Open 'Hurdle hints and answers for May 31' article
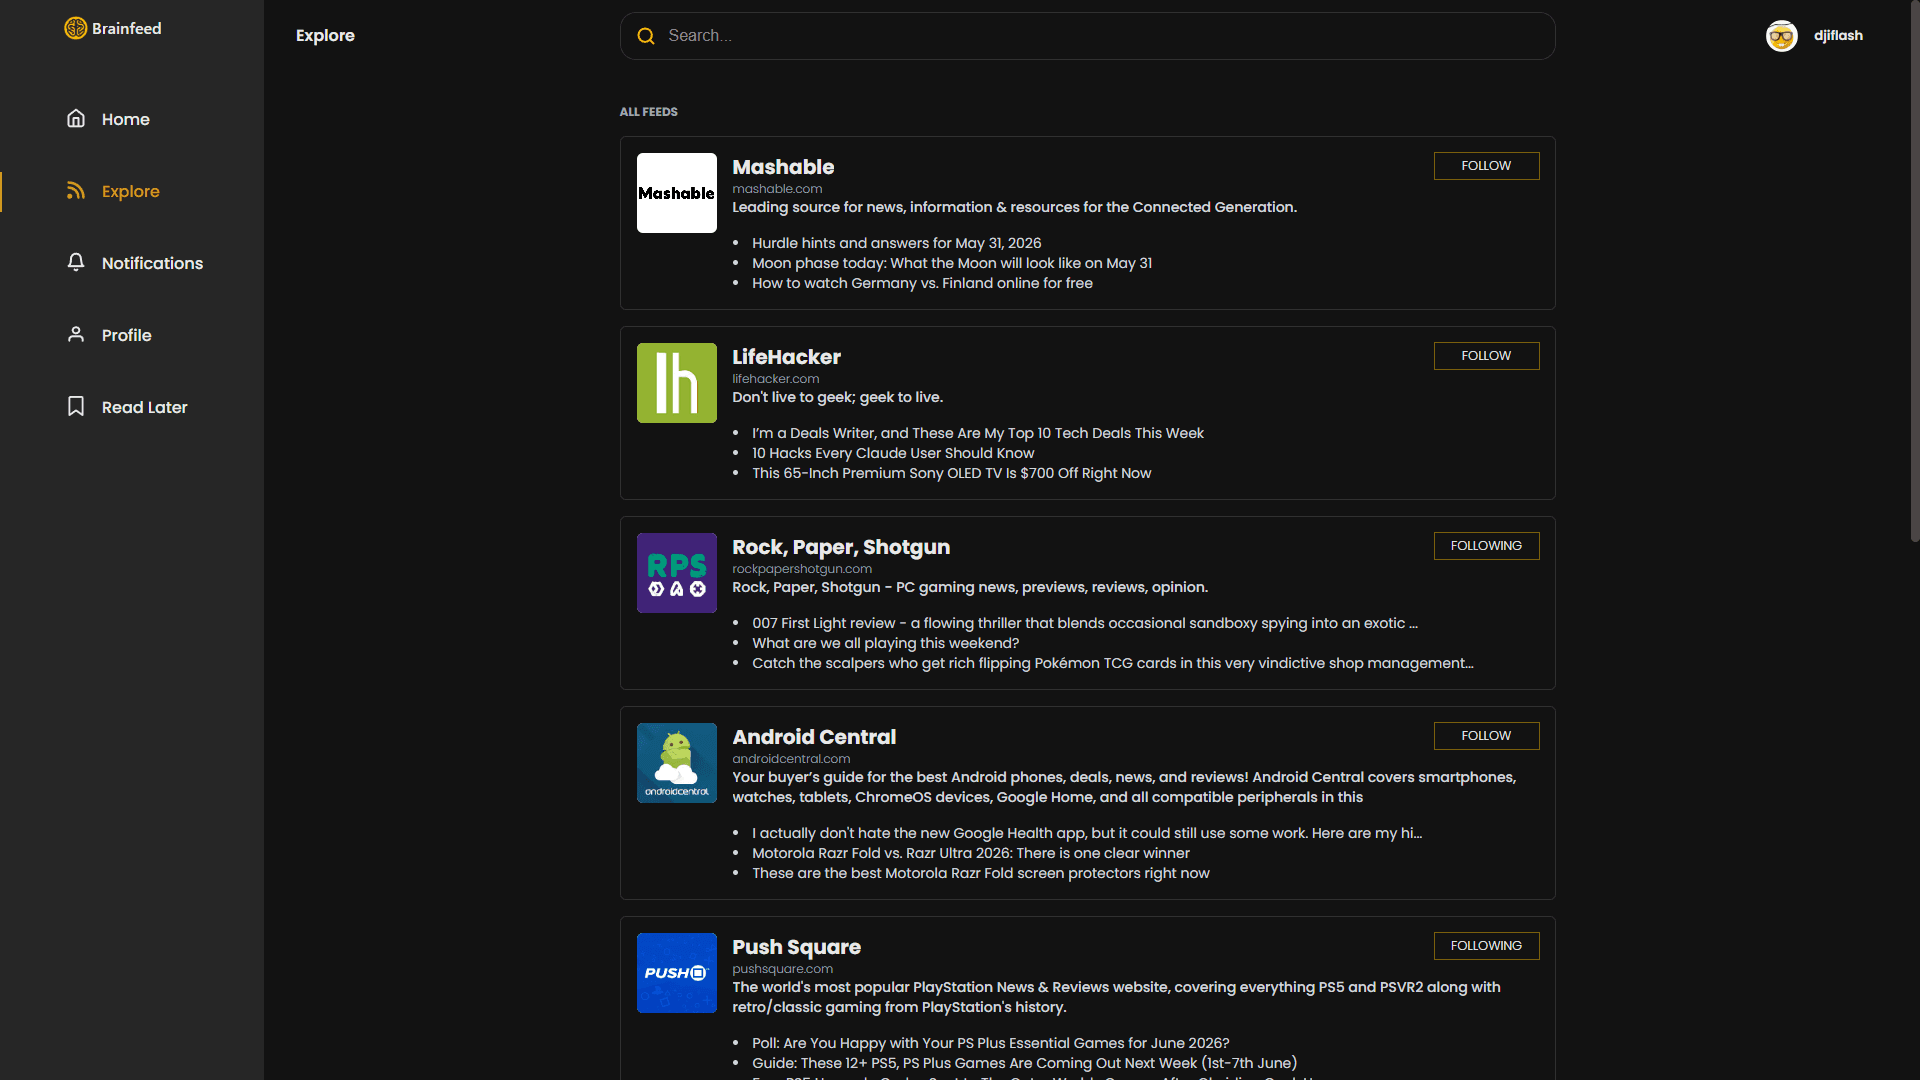The height and width of the screenshot is (1080, 1920). (896, 243)
